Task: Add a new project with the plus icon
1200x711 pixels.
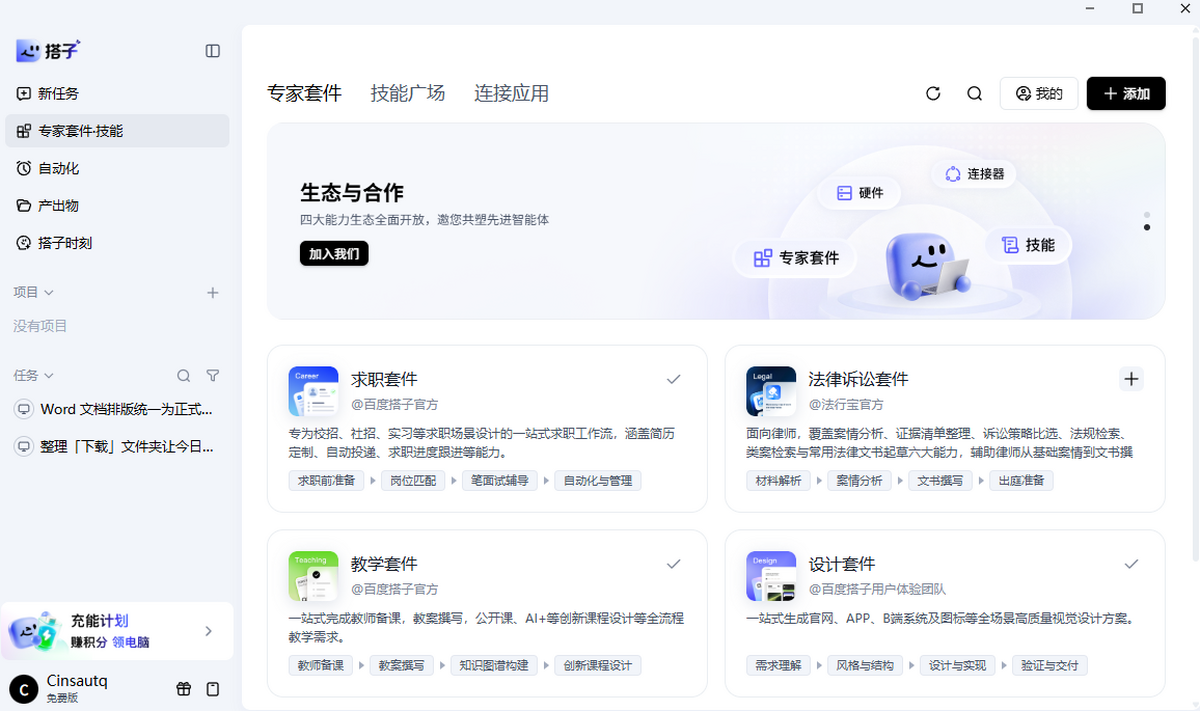Action: pos(213,293)
